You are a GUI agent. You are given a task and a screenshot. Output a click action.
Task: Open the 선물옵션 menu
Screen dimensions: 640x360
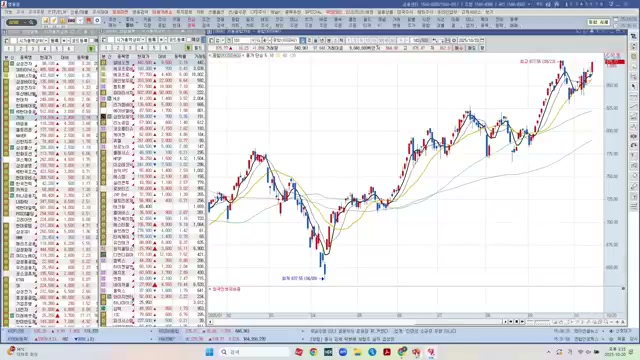(x=216, y=12)
